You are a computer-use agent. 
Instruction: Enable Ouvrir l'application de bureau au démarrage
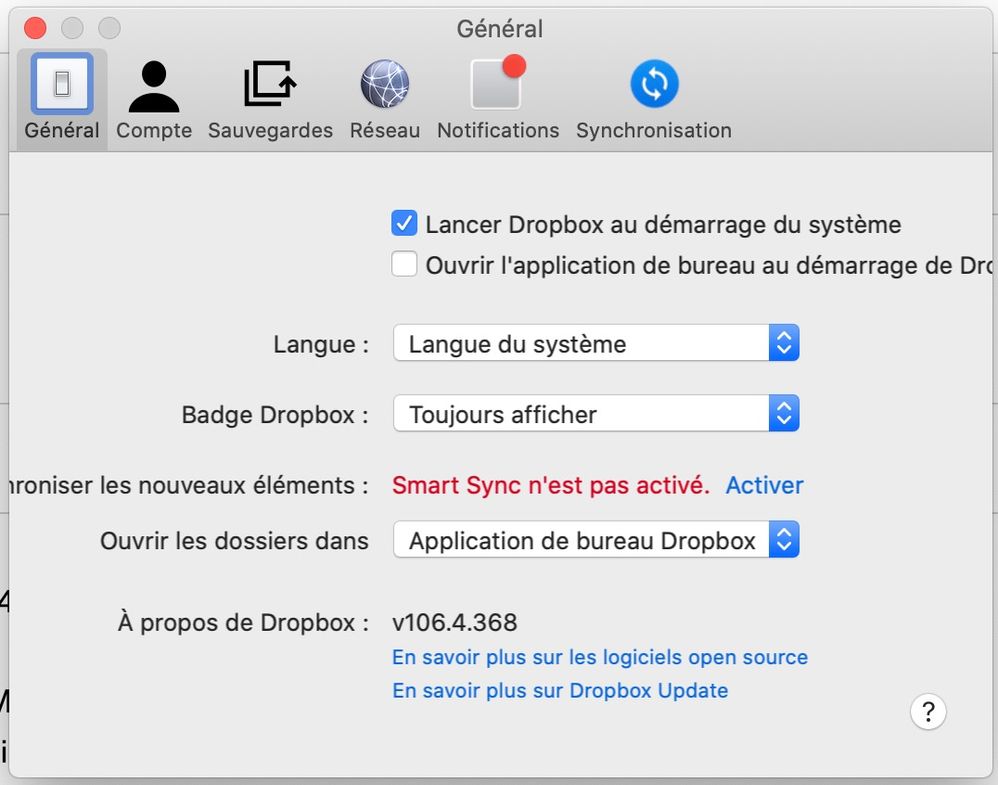[x=404, y=264]
